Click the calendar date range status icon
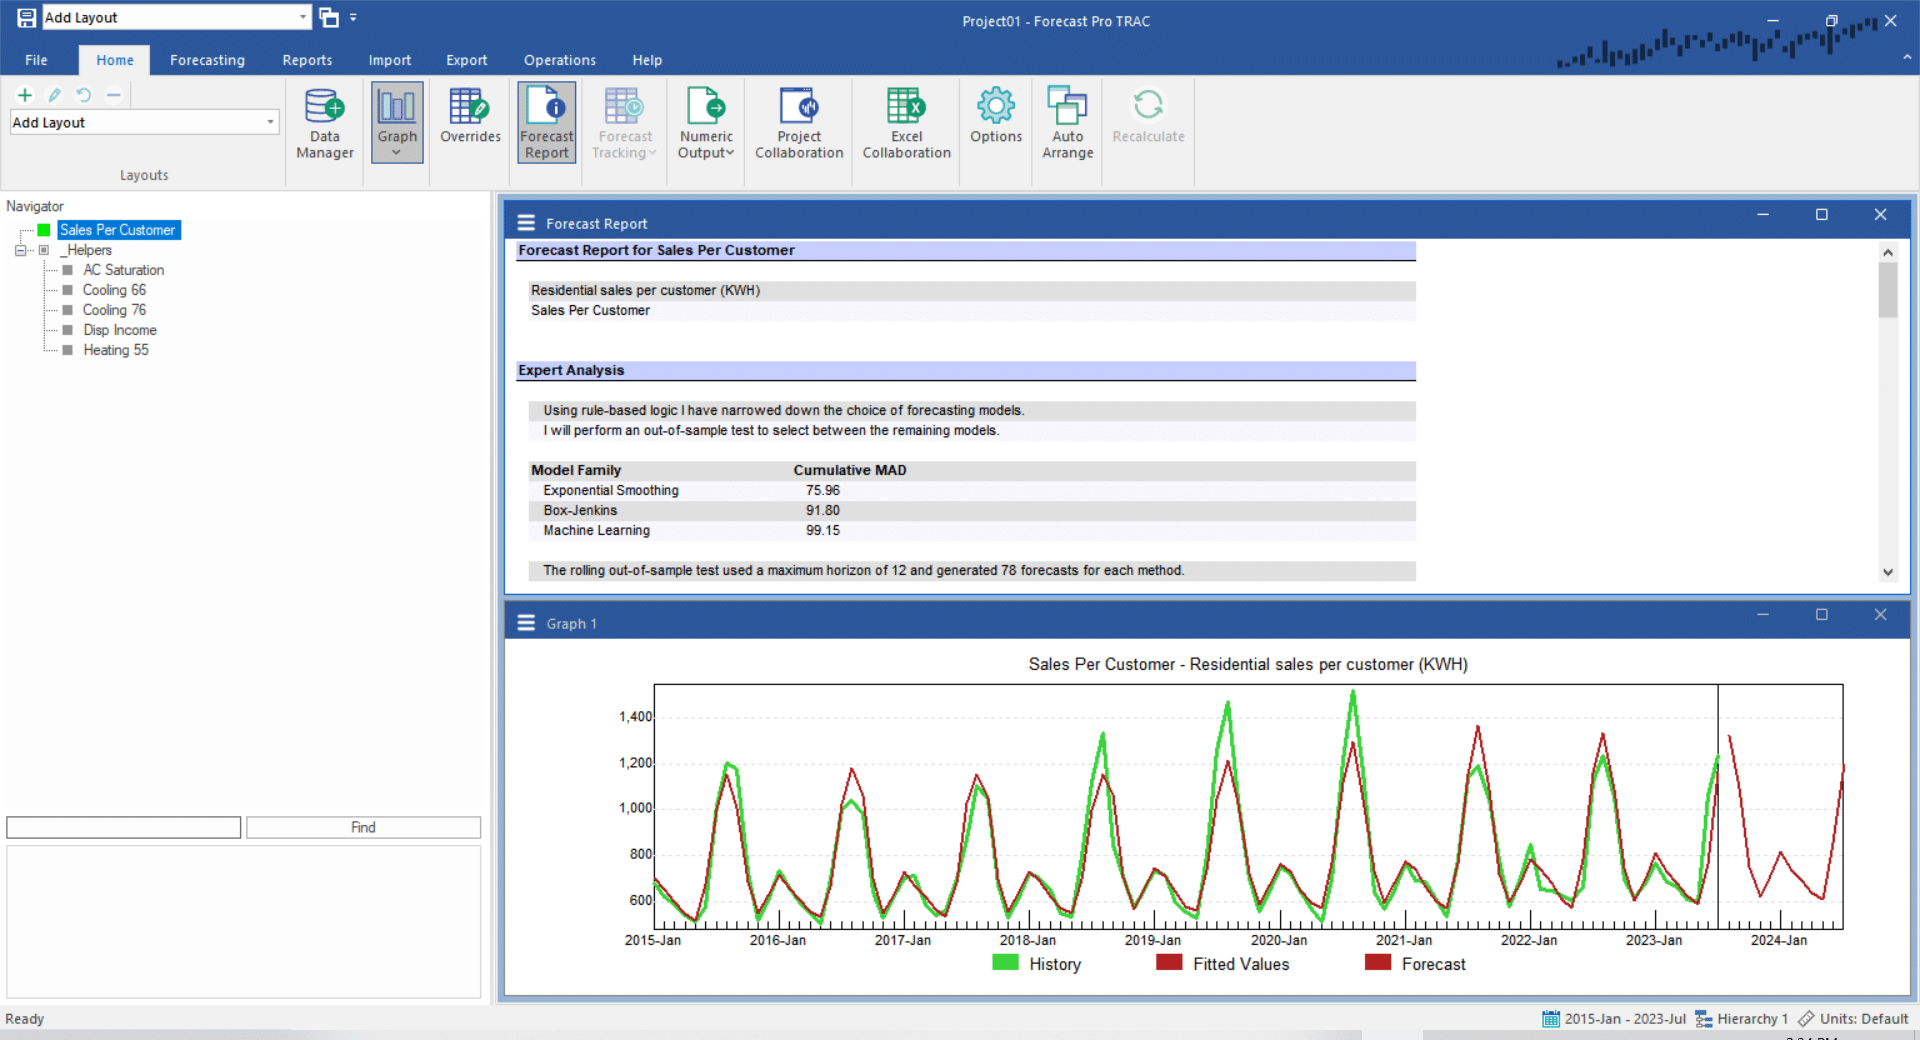Screen dimensions: 1920x1040 tap(1550, 1019)
